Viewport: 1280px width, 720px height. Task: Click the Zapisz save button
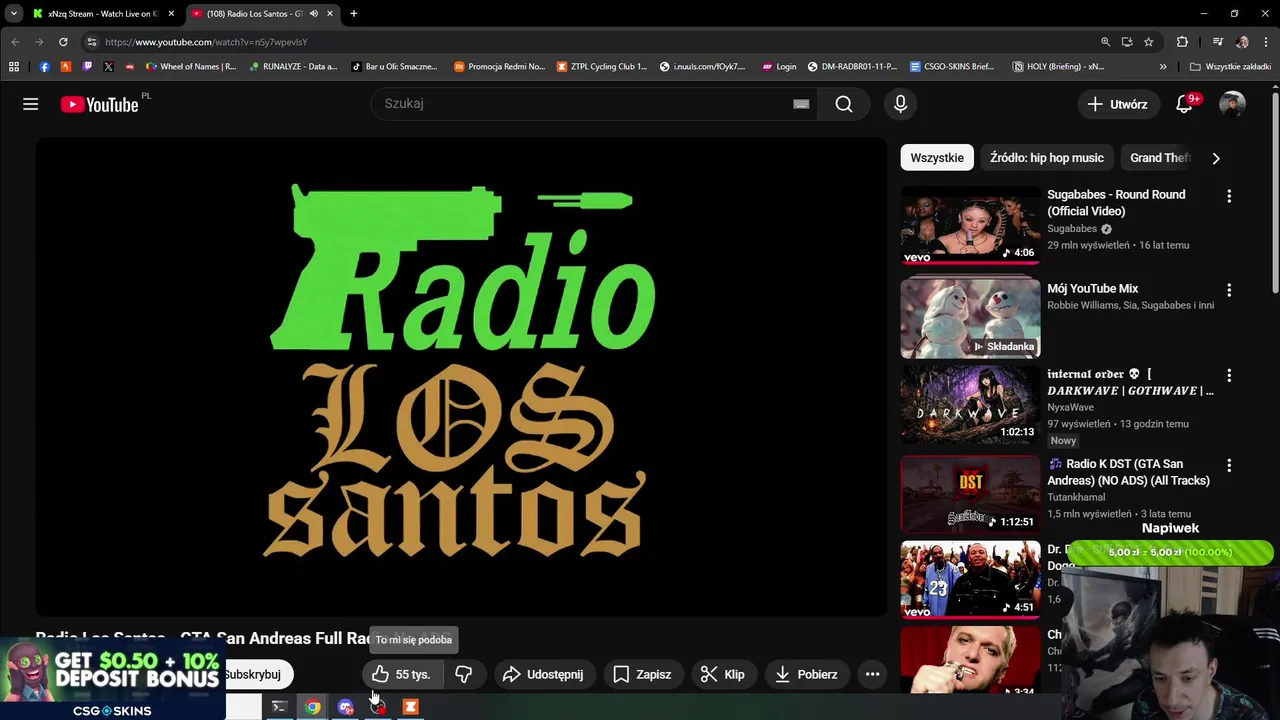[x=642, y=674]
